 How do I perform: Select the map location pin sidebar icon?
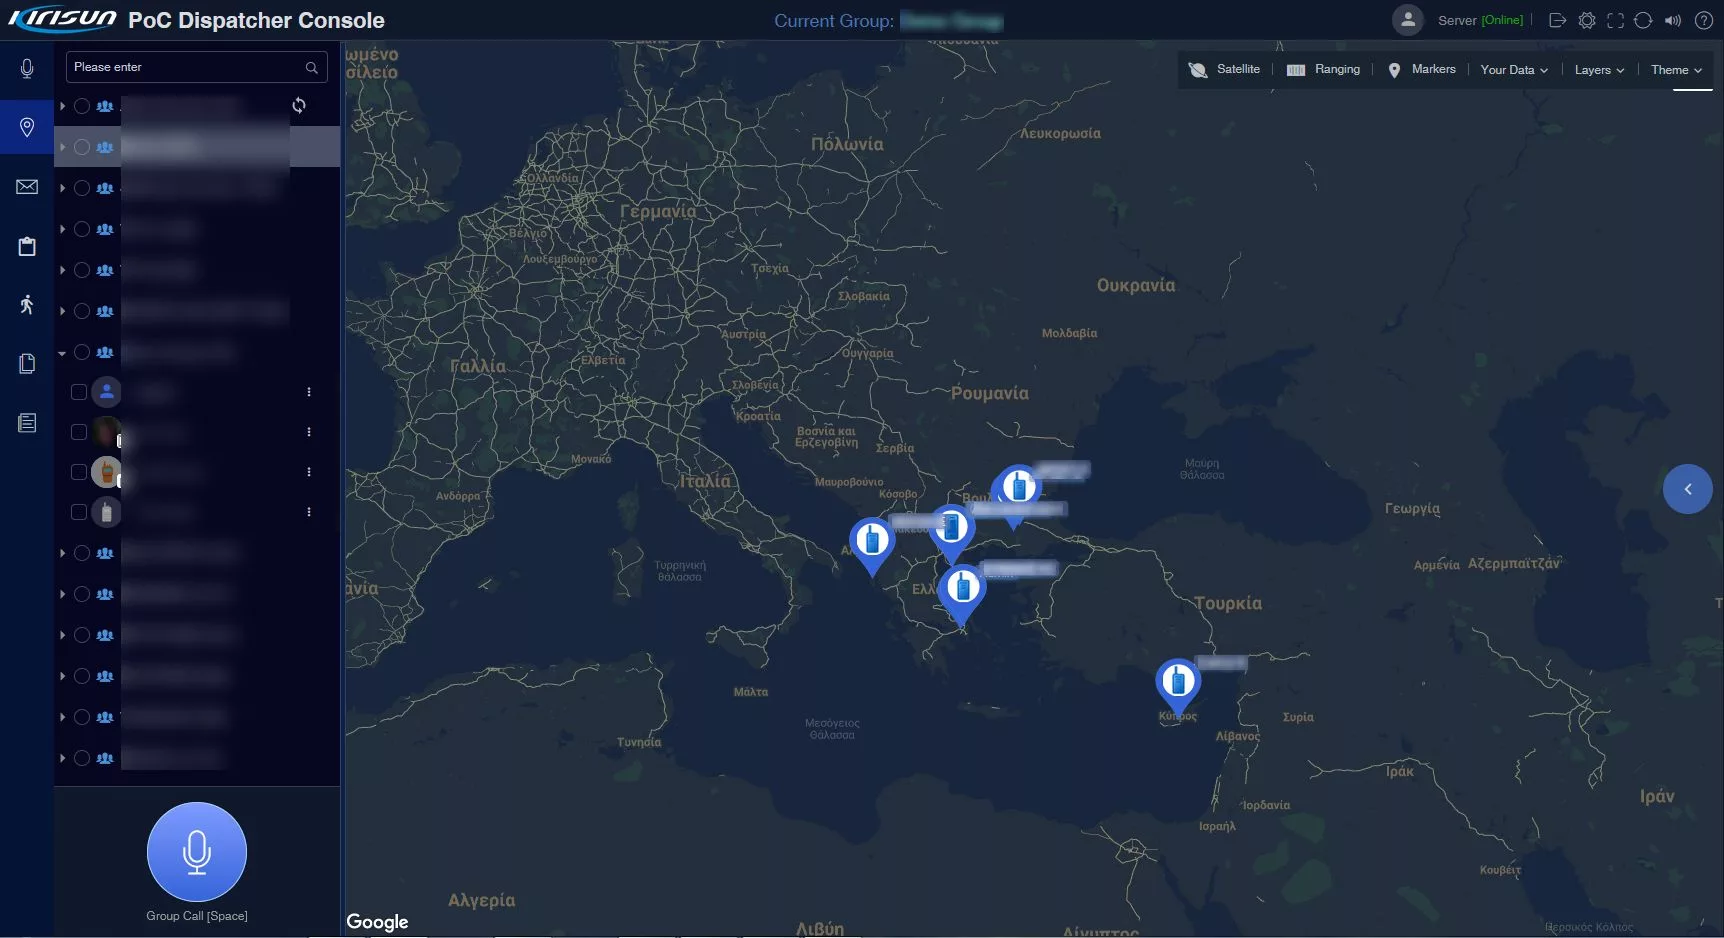(27, 127)
